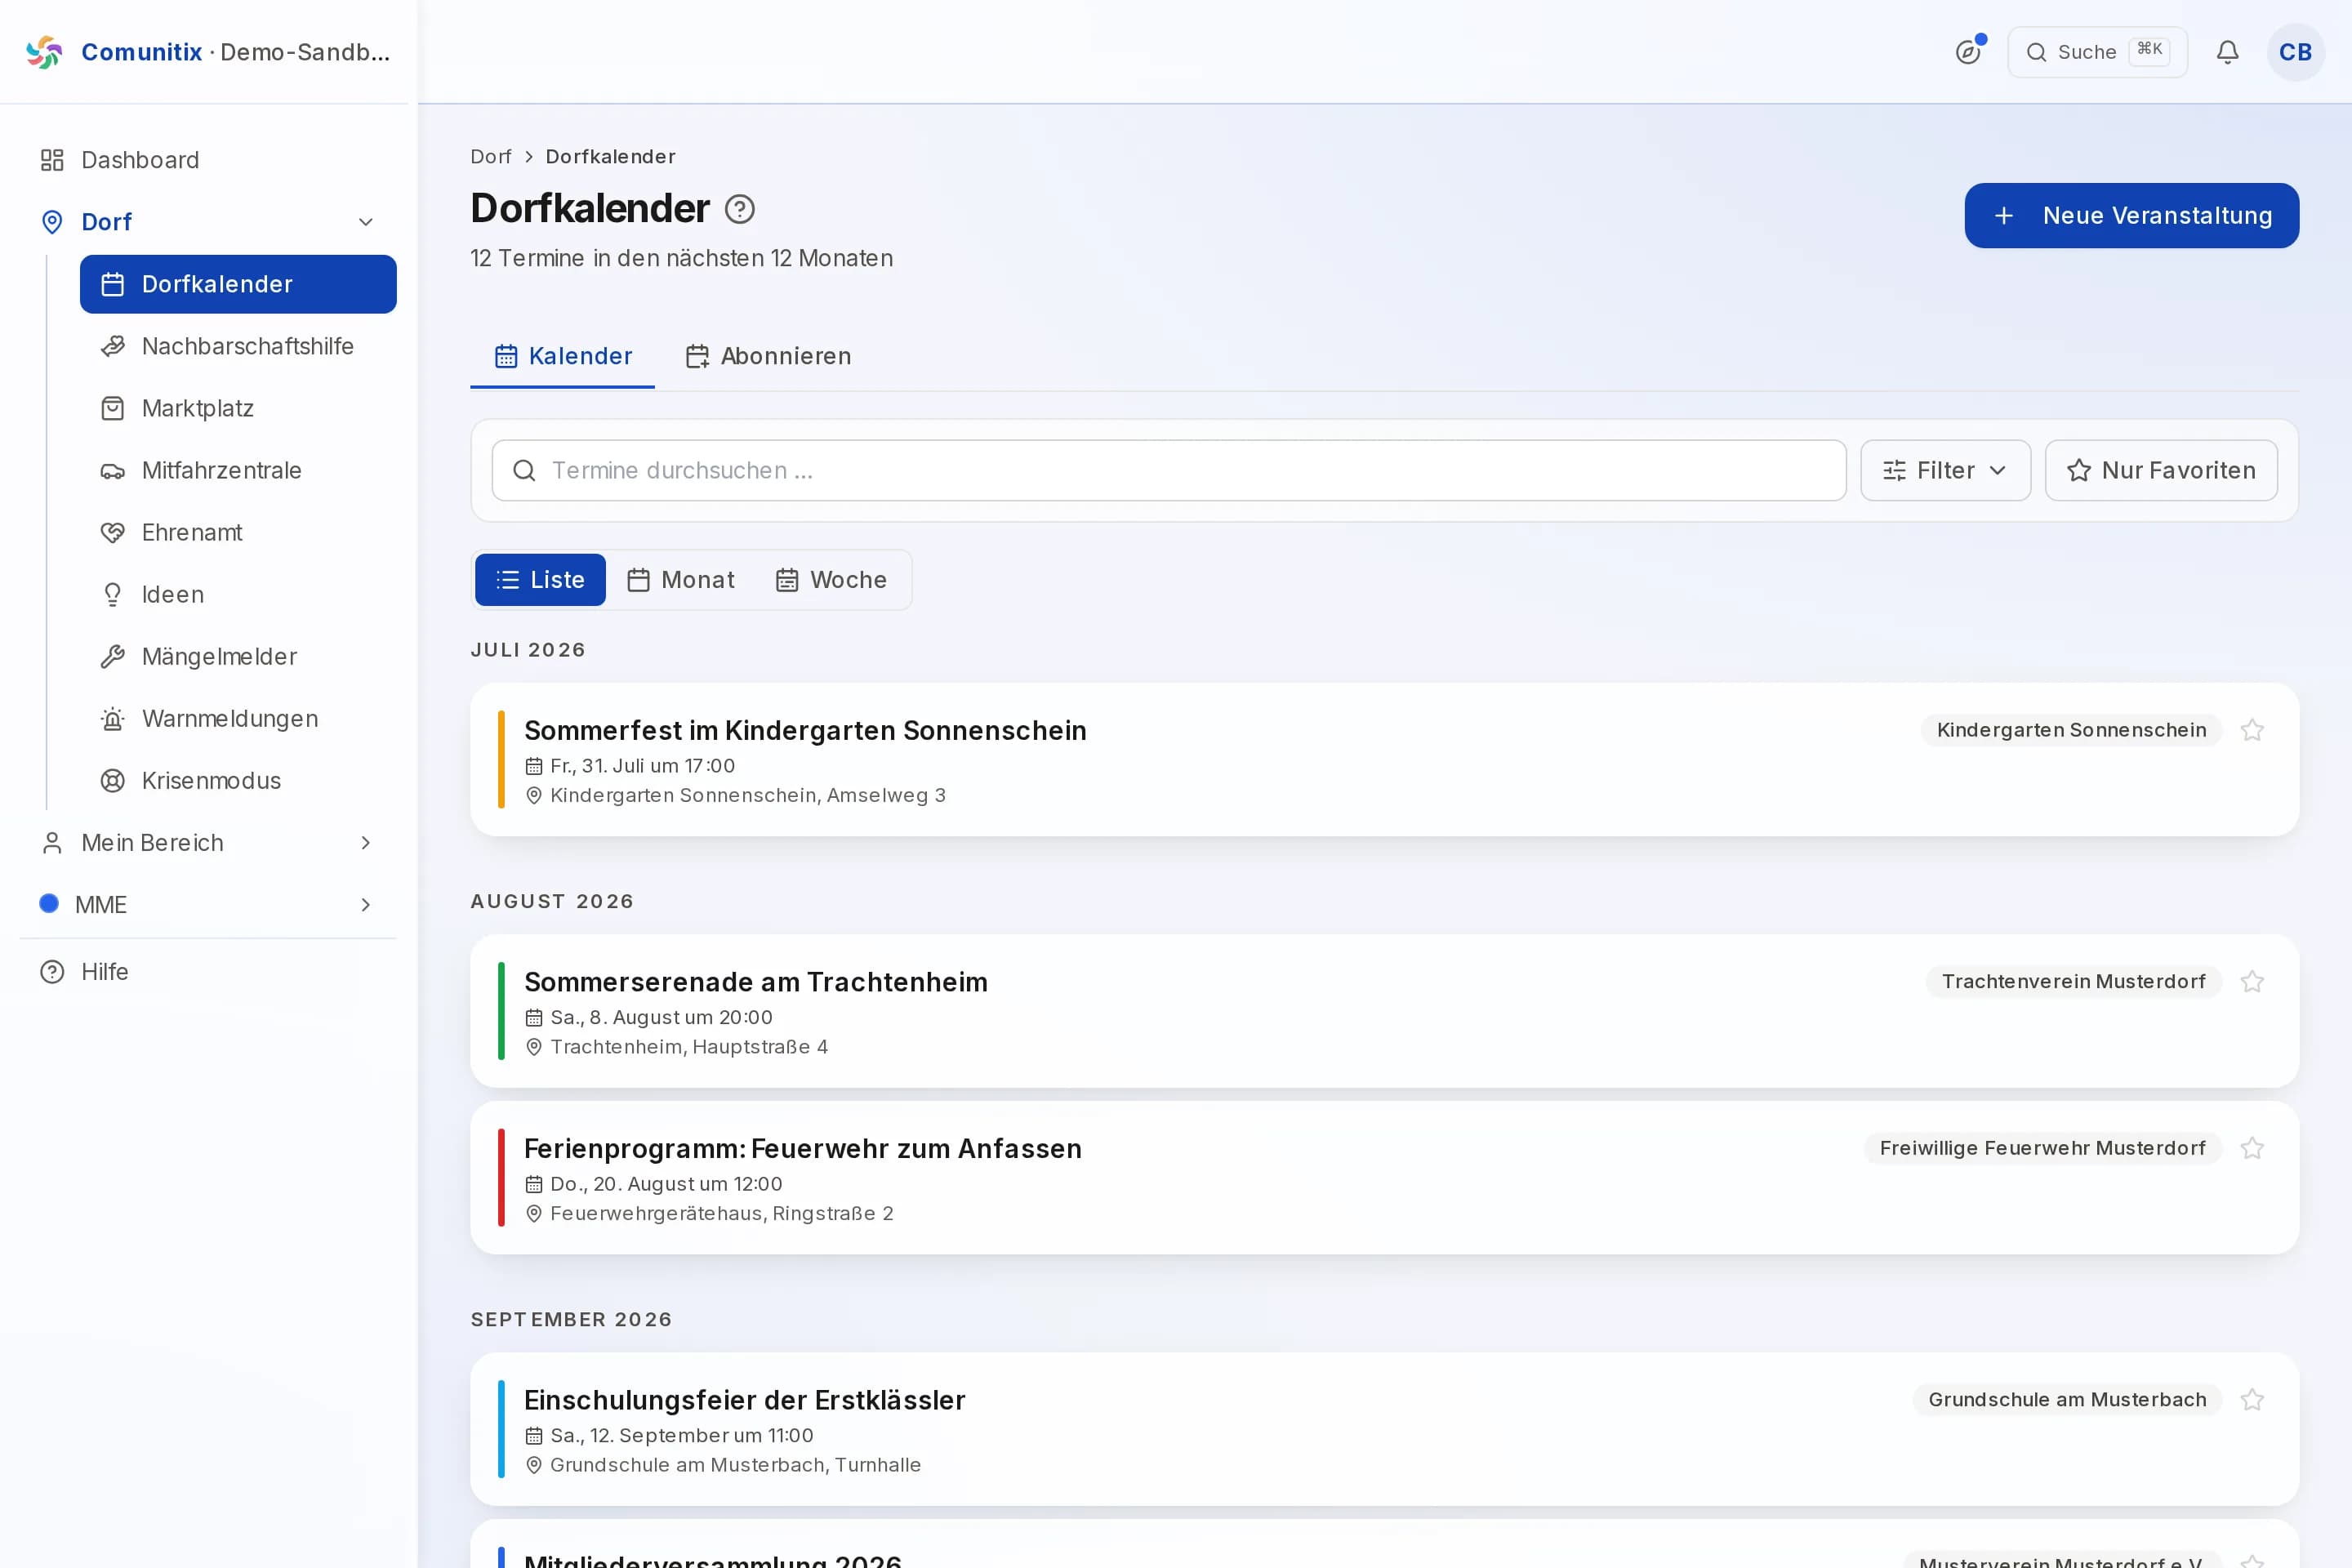2352x1568 pixels.
Task: Go to Dashboard in sidebar
Action: (x=208, y=160)
